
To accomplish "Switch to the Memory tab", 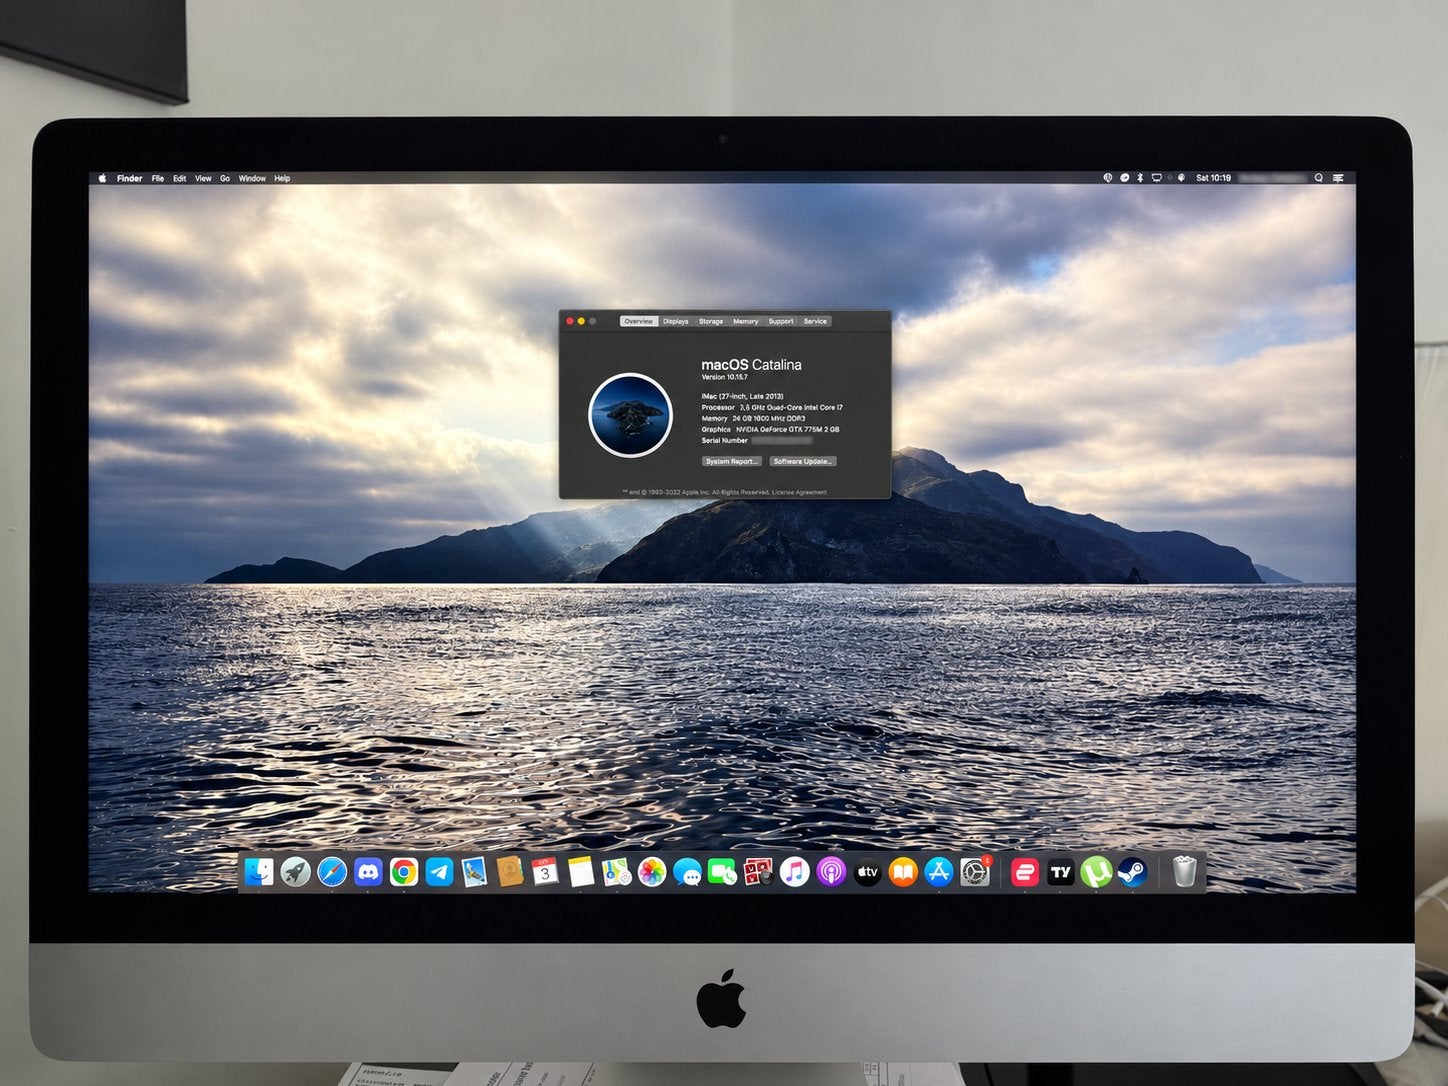I will (746, 321).
